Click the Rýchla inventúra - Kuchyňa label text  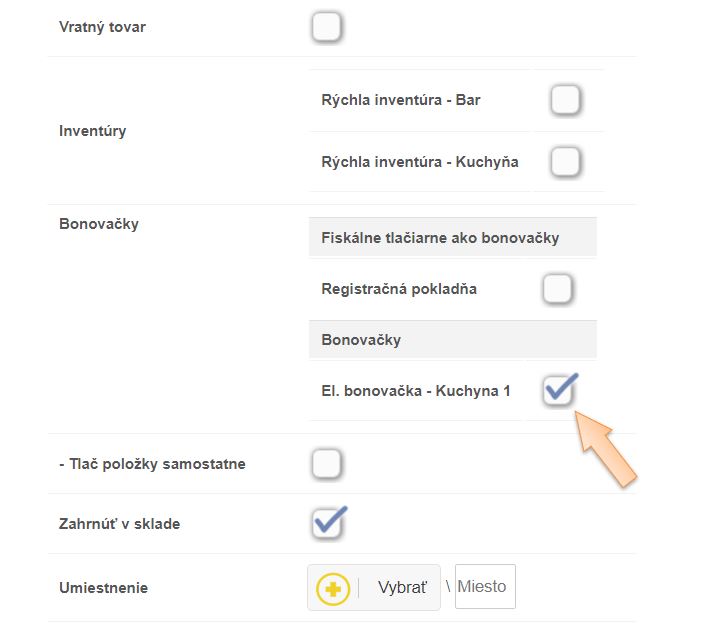point(419,161)
